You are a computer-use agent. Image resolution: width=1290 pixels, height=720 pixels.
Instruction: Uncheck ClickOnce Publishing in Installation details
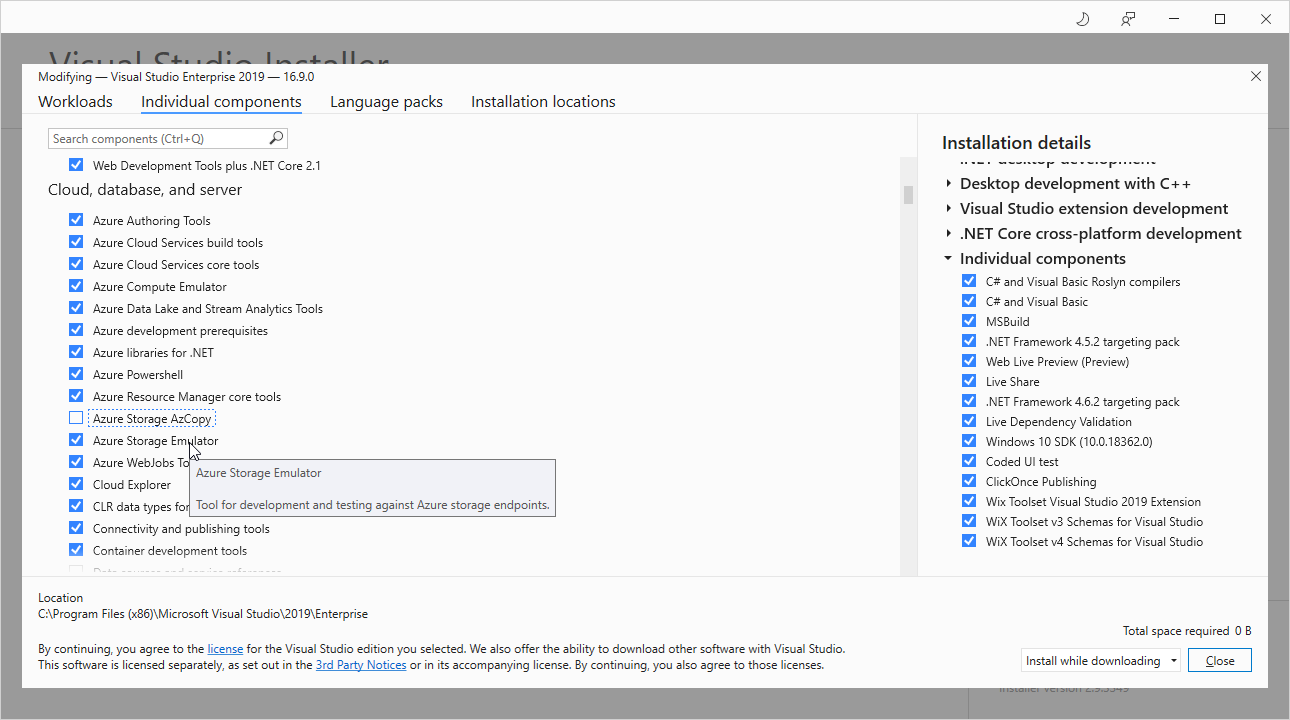pyautogui.click(x=968, y=481)
